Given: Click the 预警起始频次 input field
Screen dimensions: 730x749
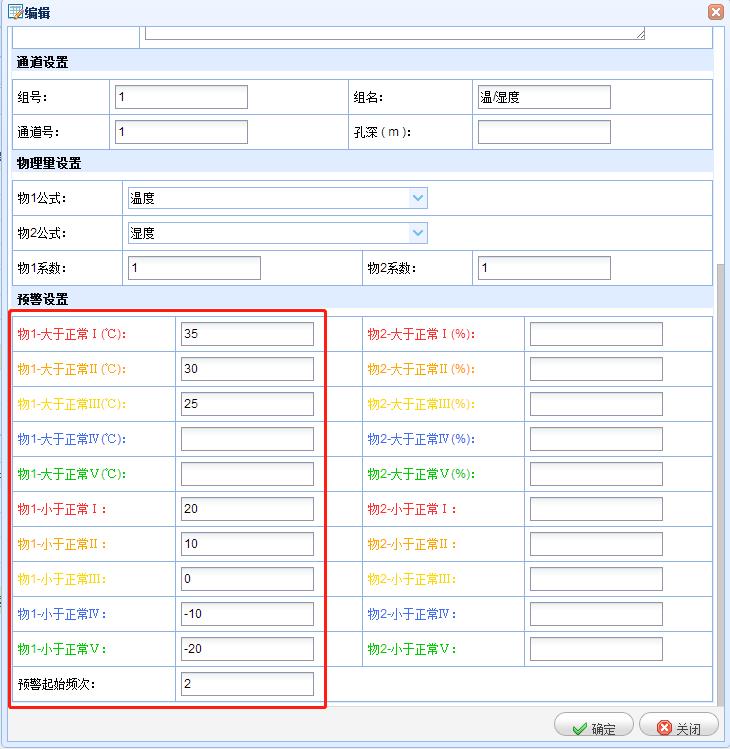Looking at the screenshot, I should pyautogui.click(x=247, y=684).
